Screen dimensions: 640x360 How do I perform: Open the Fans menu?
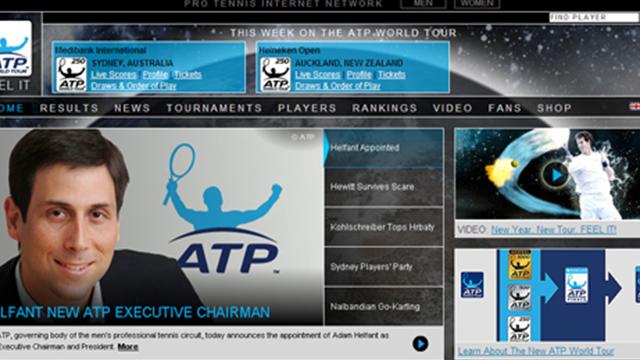504,108
